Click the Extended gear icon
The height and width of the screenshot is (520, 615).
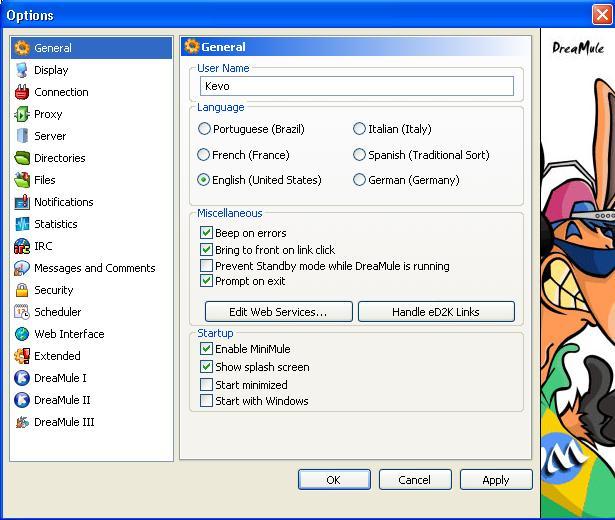22,356
